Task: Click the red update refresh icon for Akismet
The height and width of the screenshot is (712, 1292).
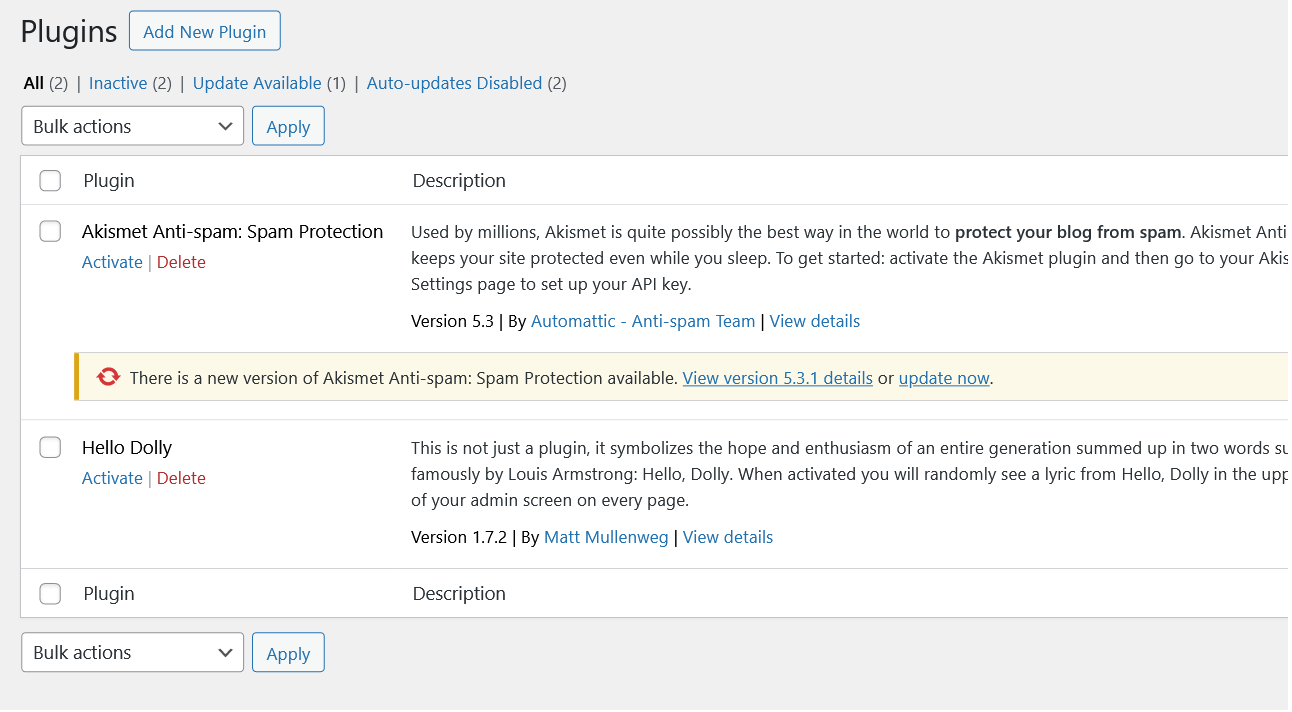Action: pos(108,377)
